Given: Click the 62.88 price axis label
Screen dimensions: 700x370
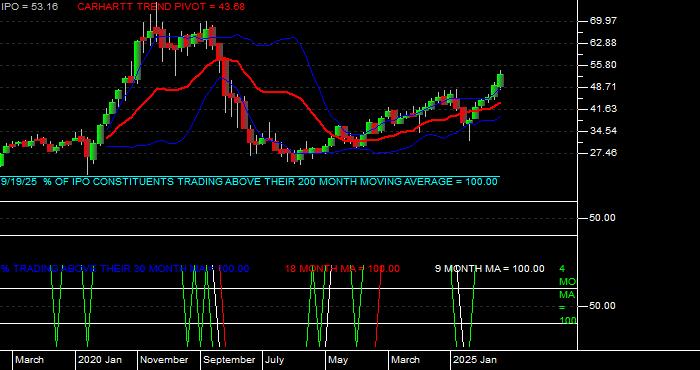Looking at the screenshot, I should (x=604, y=43).
